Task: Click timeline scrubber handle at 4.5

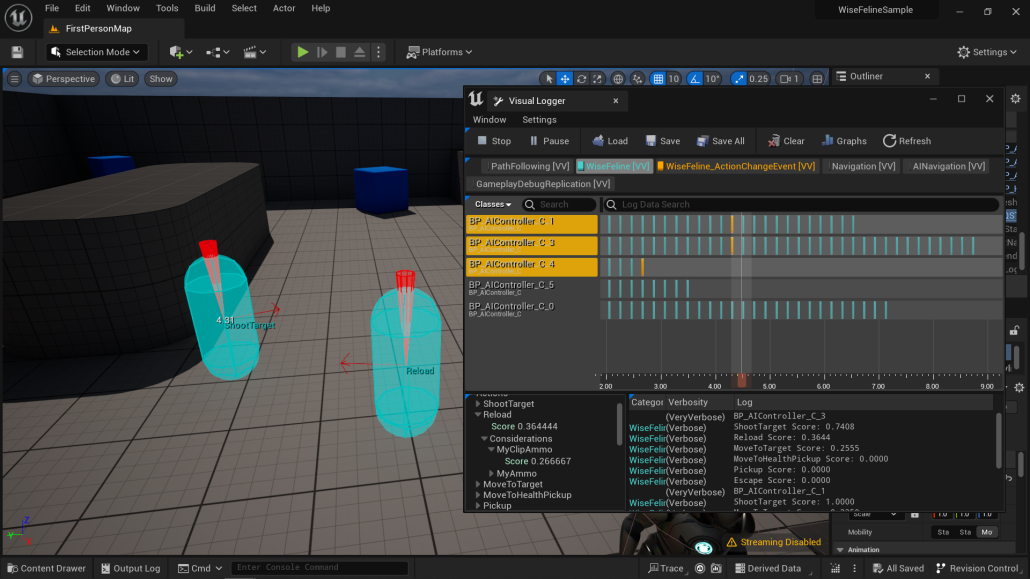Action: coord(742,381)
